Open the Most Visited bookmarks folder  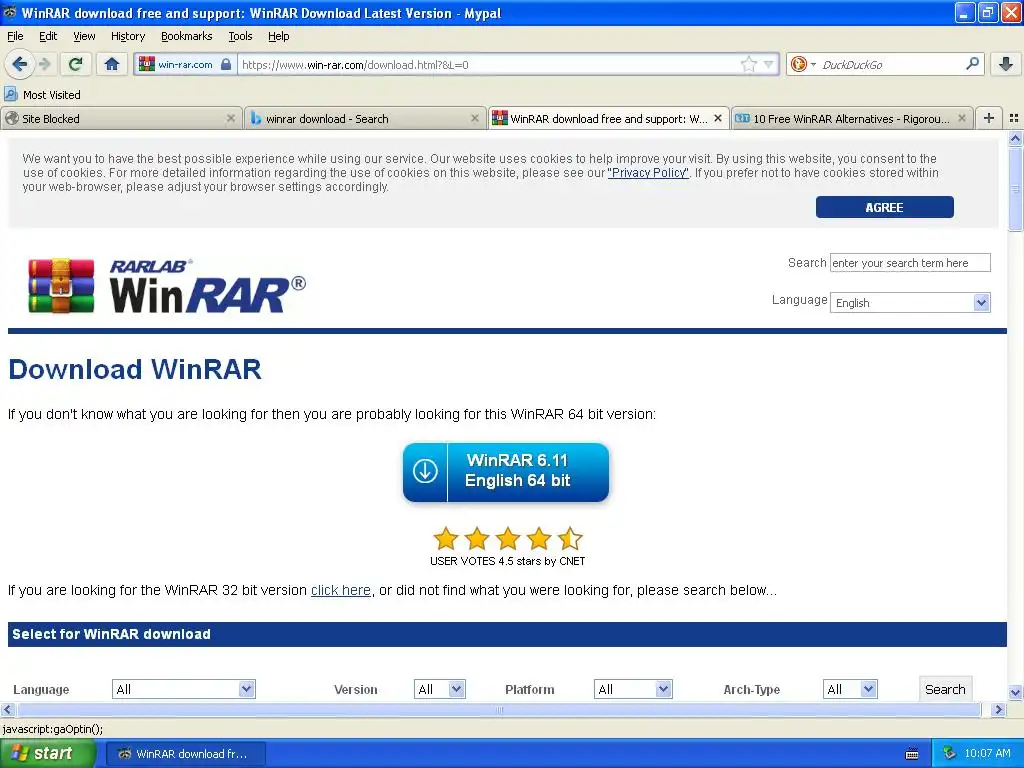[43, 95]
